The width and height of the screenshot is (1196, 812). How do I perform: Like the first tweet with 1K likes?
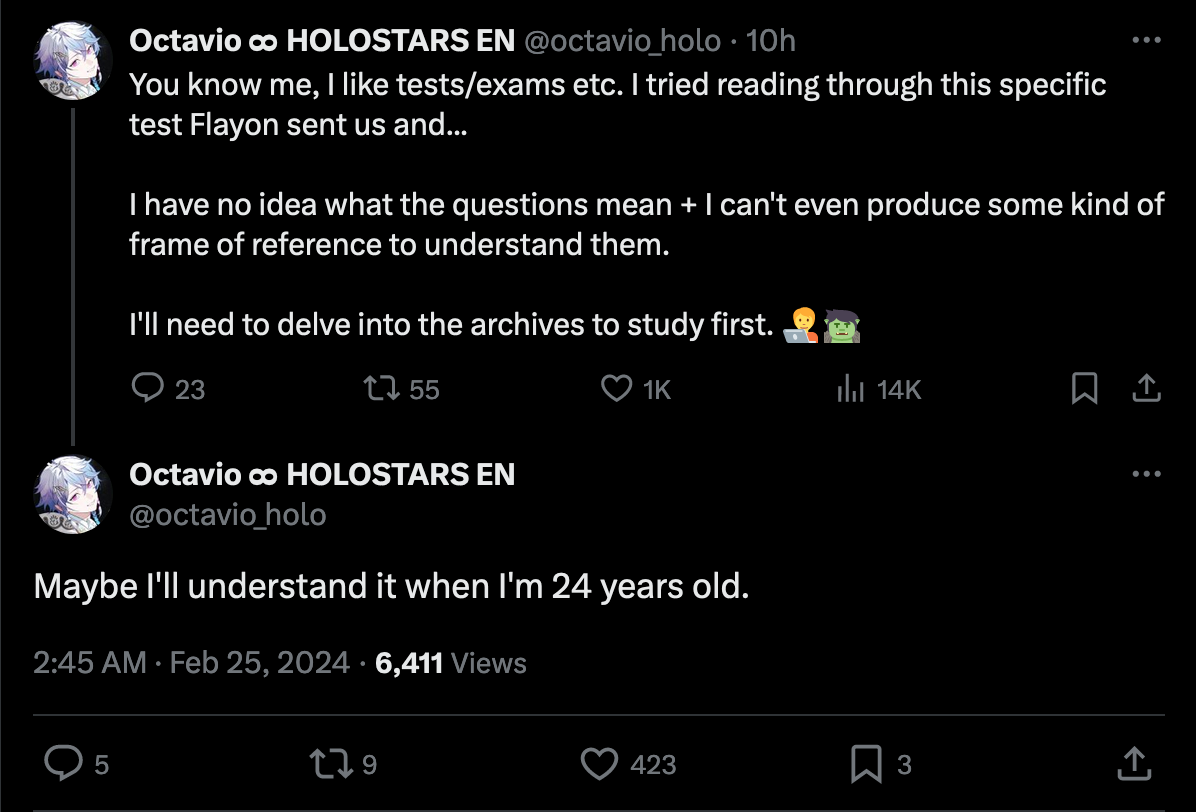[x=616, y=388]
